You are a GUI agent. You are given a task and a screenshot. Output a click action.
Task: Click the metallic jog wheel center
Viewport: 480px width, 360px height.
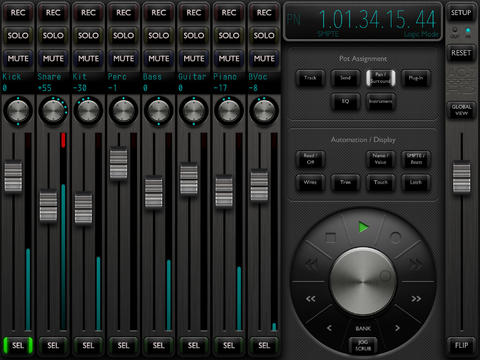tap(363, 282)
